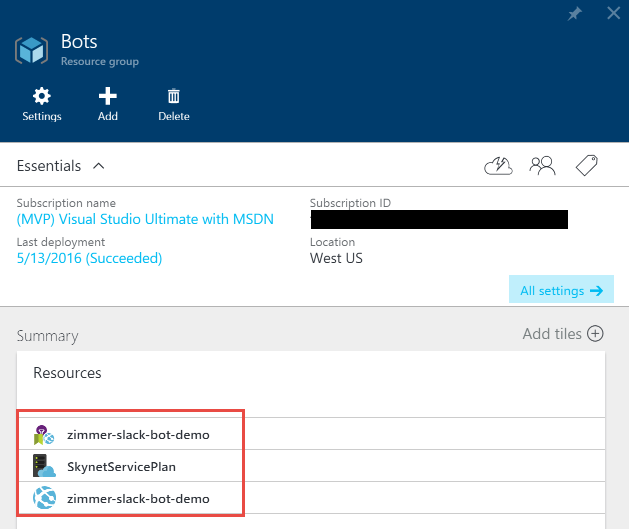Click the Settings gear icon
Viewport: 629px width, 529px height.
(x=42, y=97)
